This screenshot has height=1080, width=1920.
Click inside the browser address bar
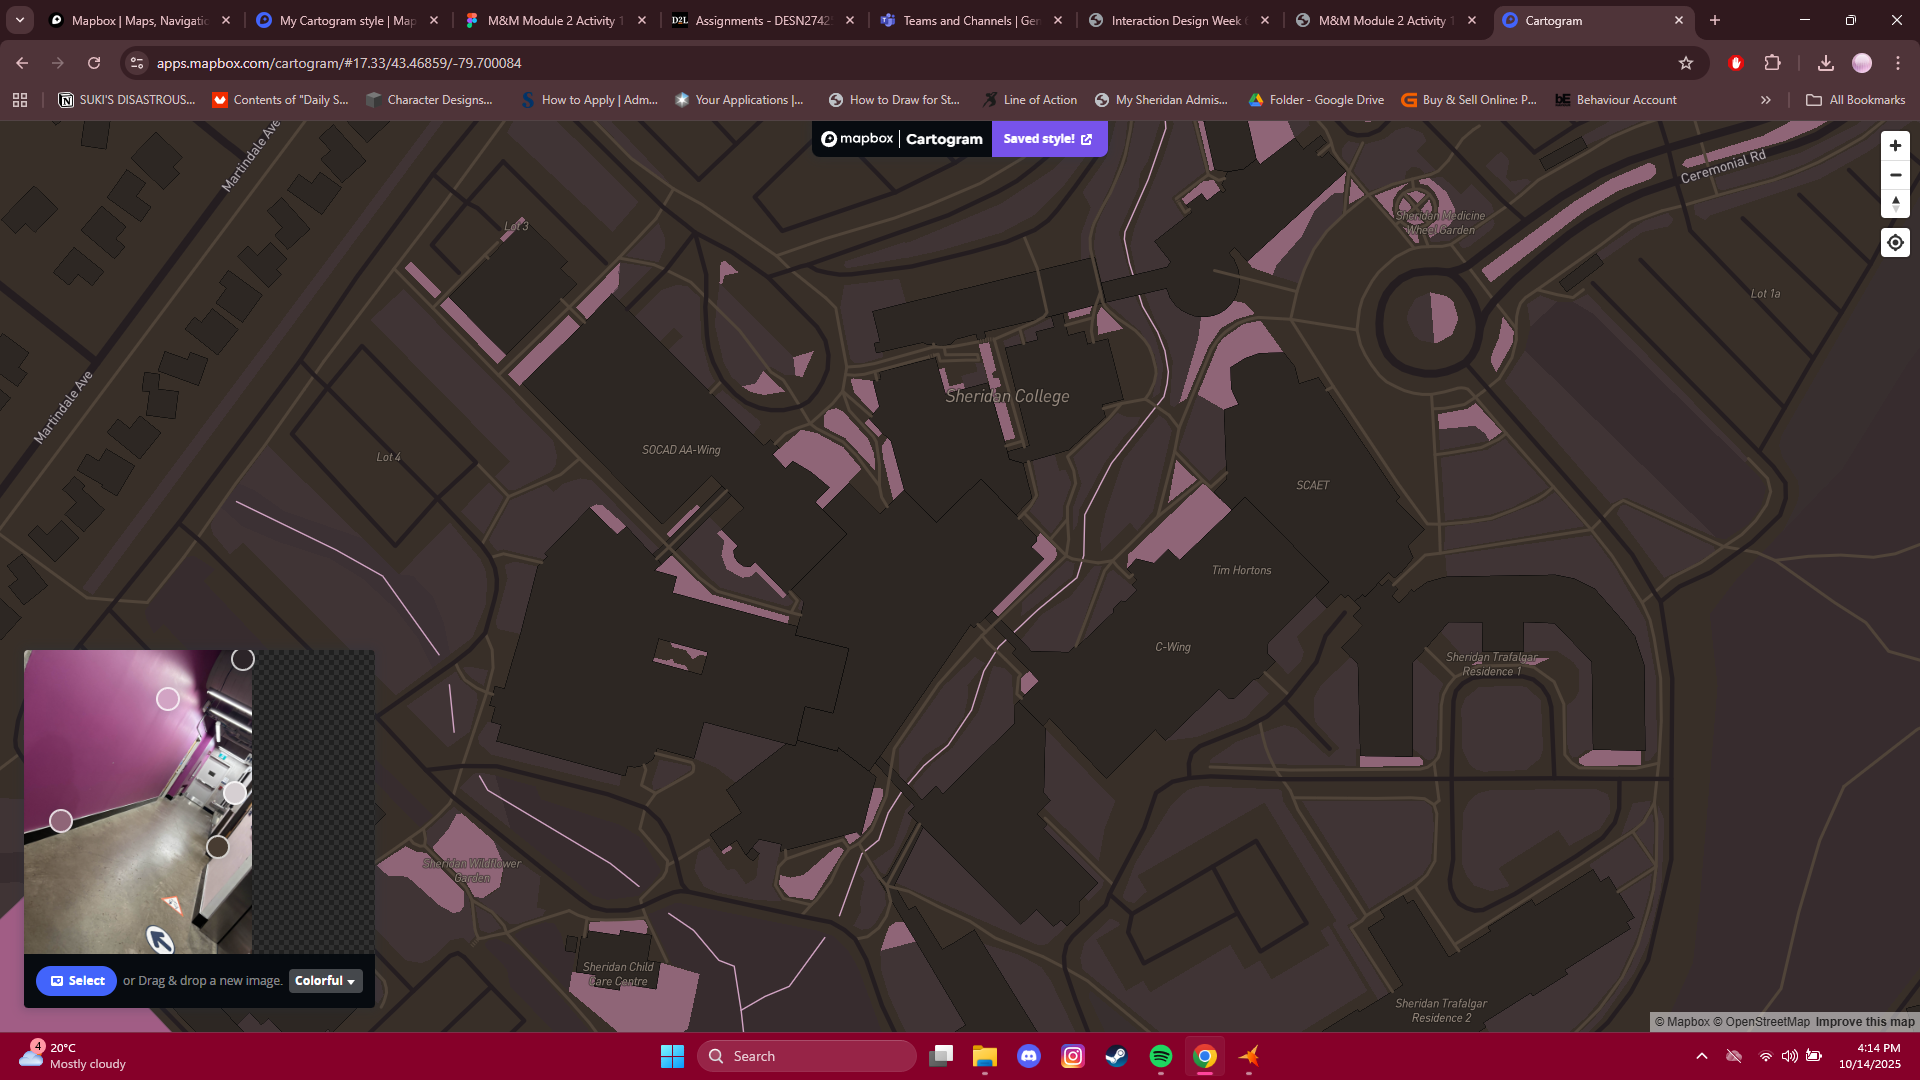click(400, 62)
